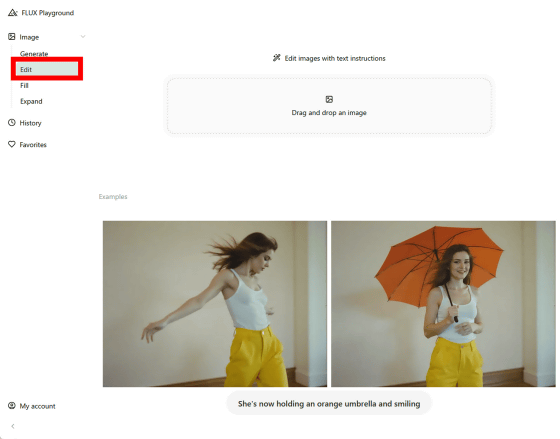Click the magic wand edit icon

point(276,58)
